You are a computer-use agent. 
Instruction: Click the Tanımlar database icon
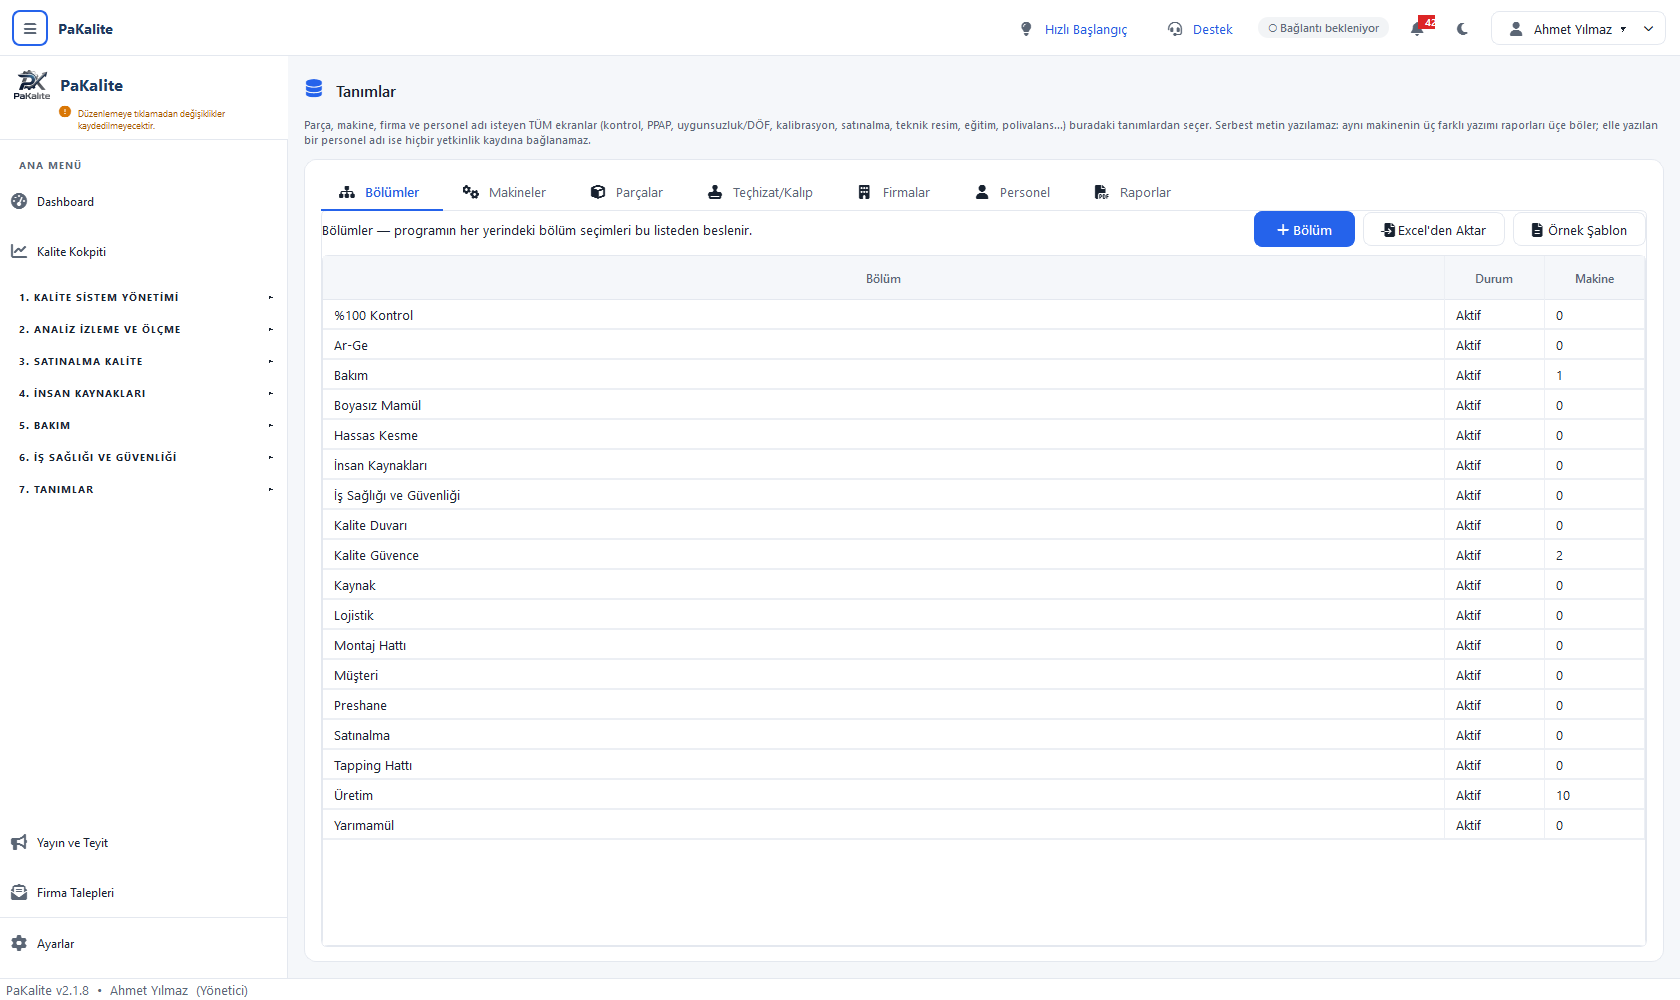click(314, 89)
